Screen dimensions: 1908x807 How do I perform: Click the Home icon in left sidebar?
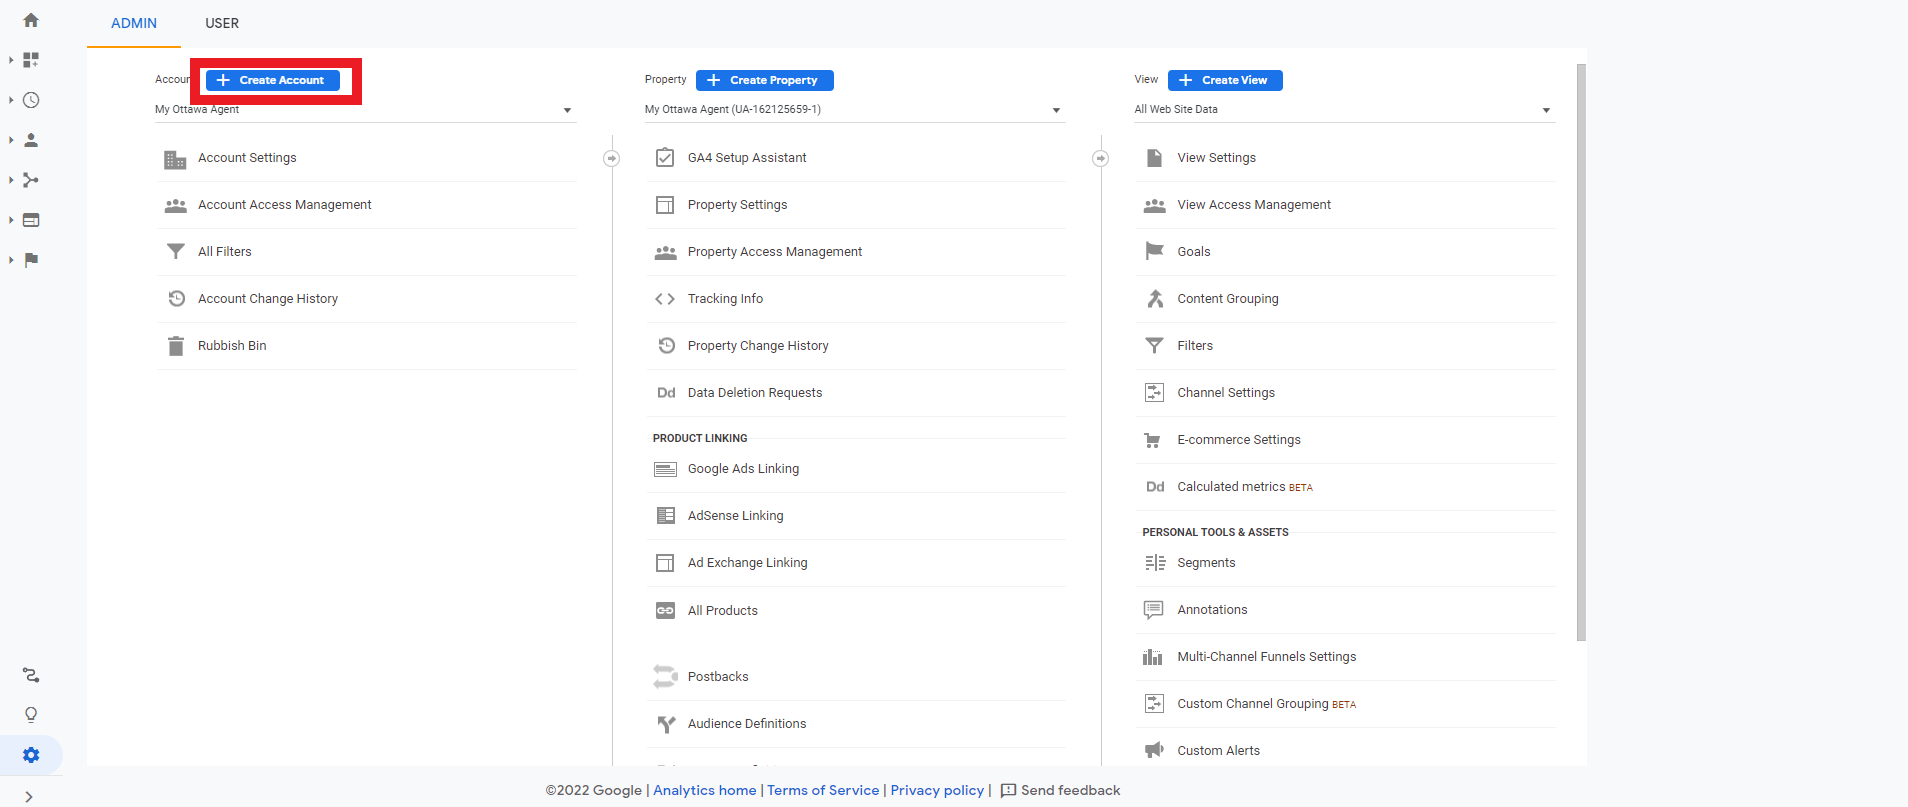[x=31, y=20]
